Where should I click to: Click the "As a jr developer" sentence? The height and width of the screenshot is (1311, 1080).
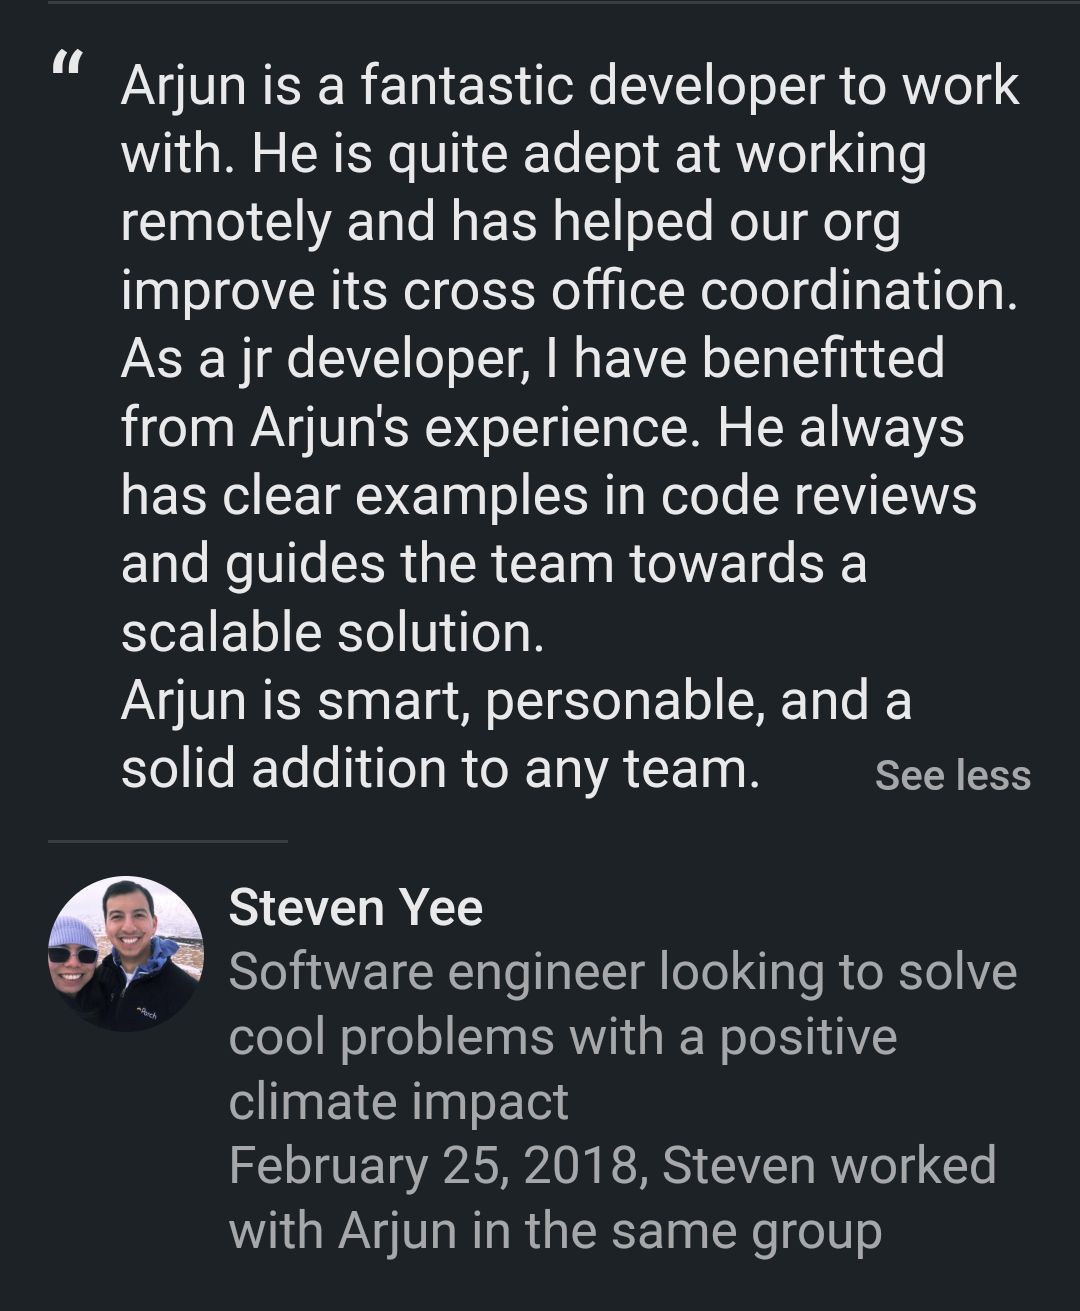[532, 359]
